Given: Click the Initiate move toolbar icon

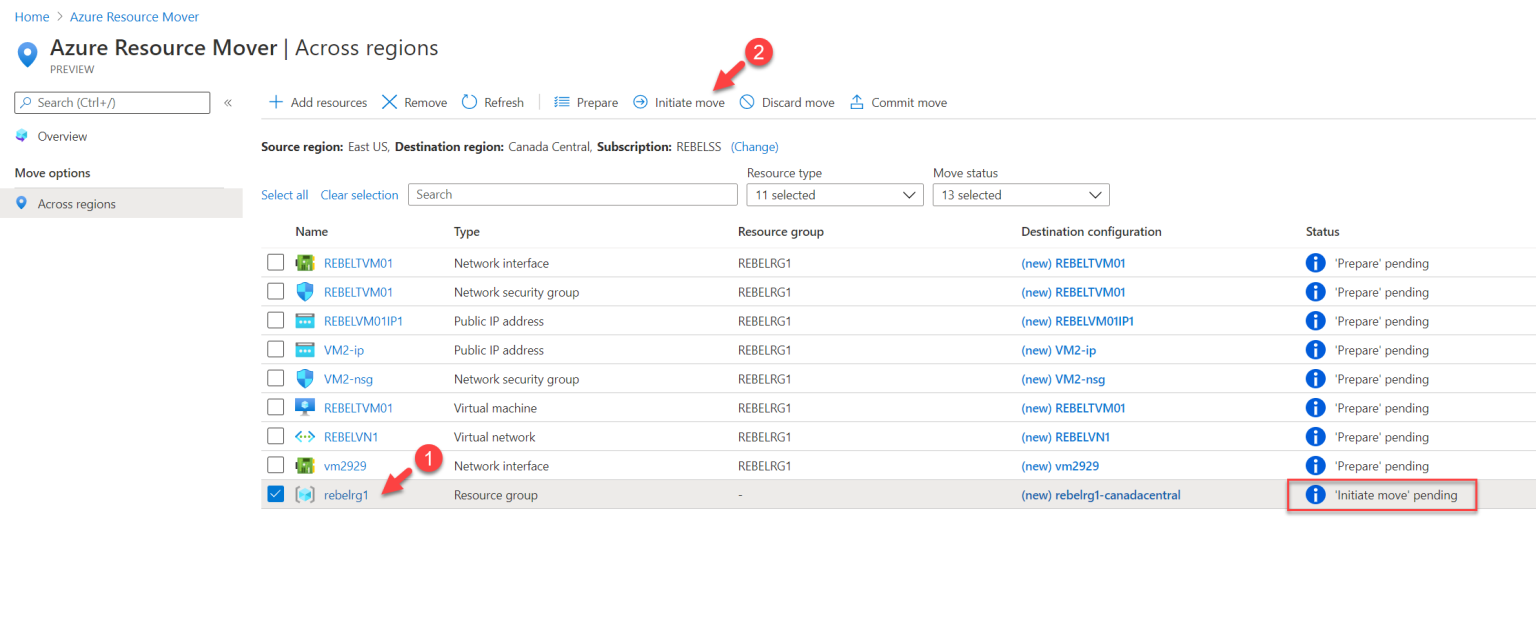Looking at the screenshot, I should (639, 101).
